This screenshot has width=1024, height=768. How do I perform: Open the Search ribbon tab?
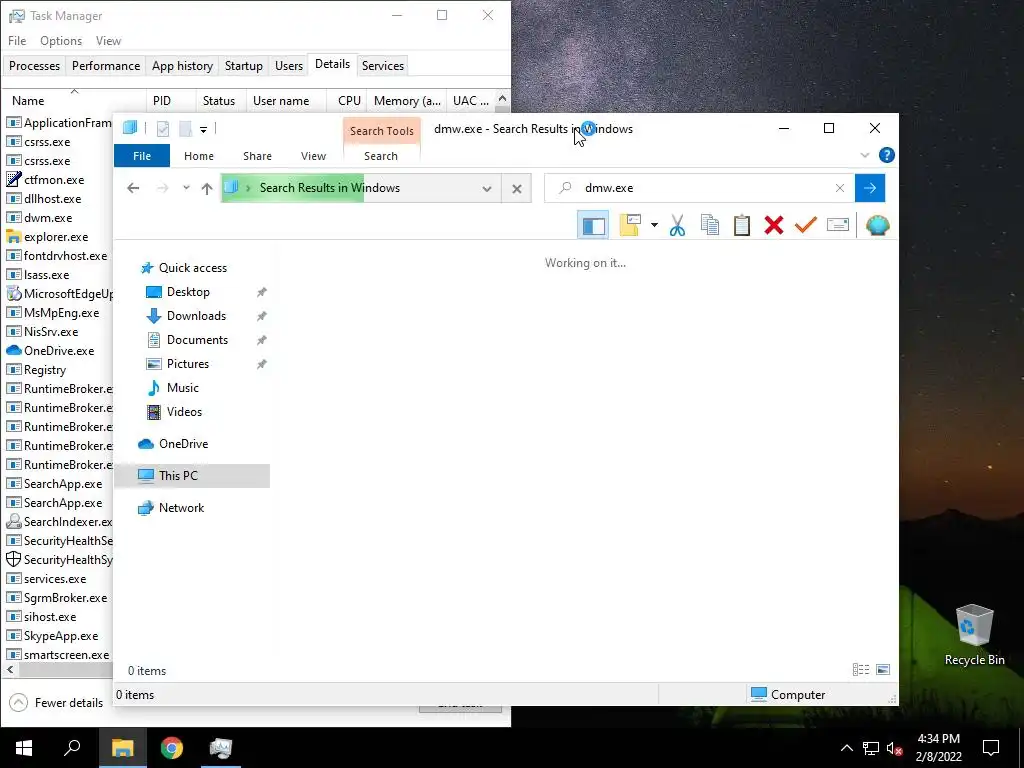click(381, 156)
